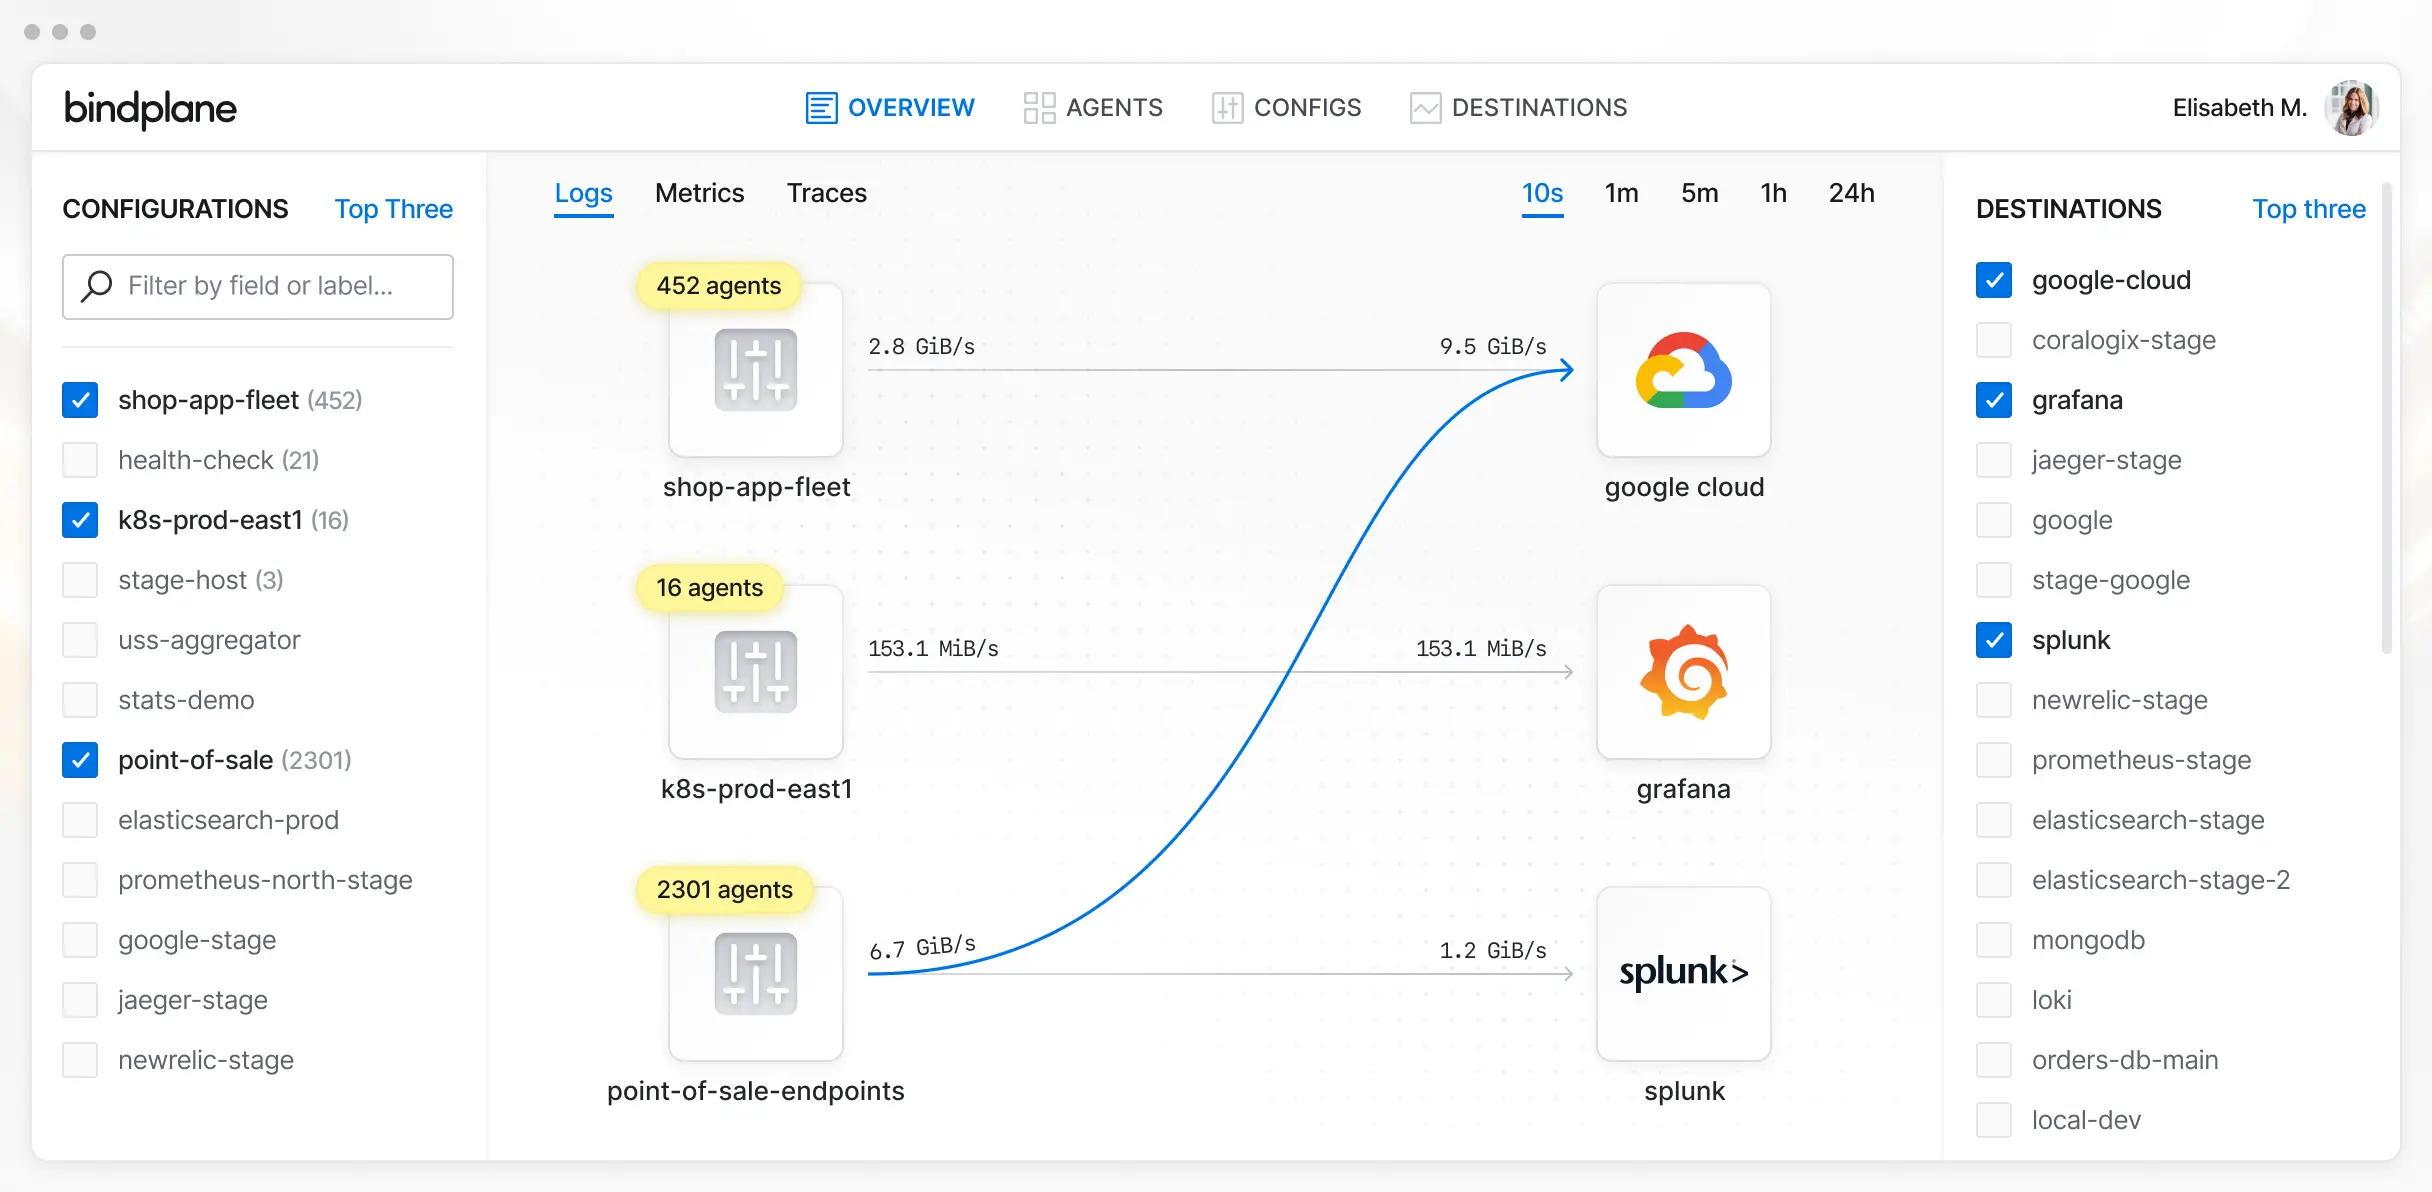Check the coralogix-stage destination checkbox
2432x1192 pixels.
tap(1993, 340)
